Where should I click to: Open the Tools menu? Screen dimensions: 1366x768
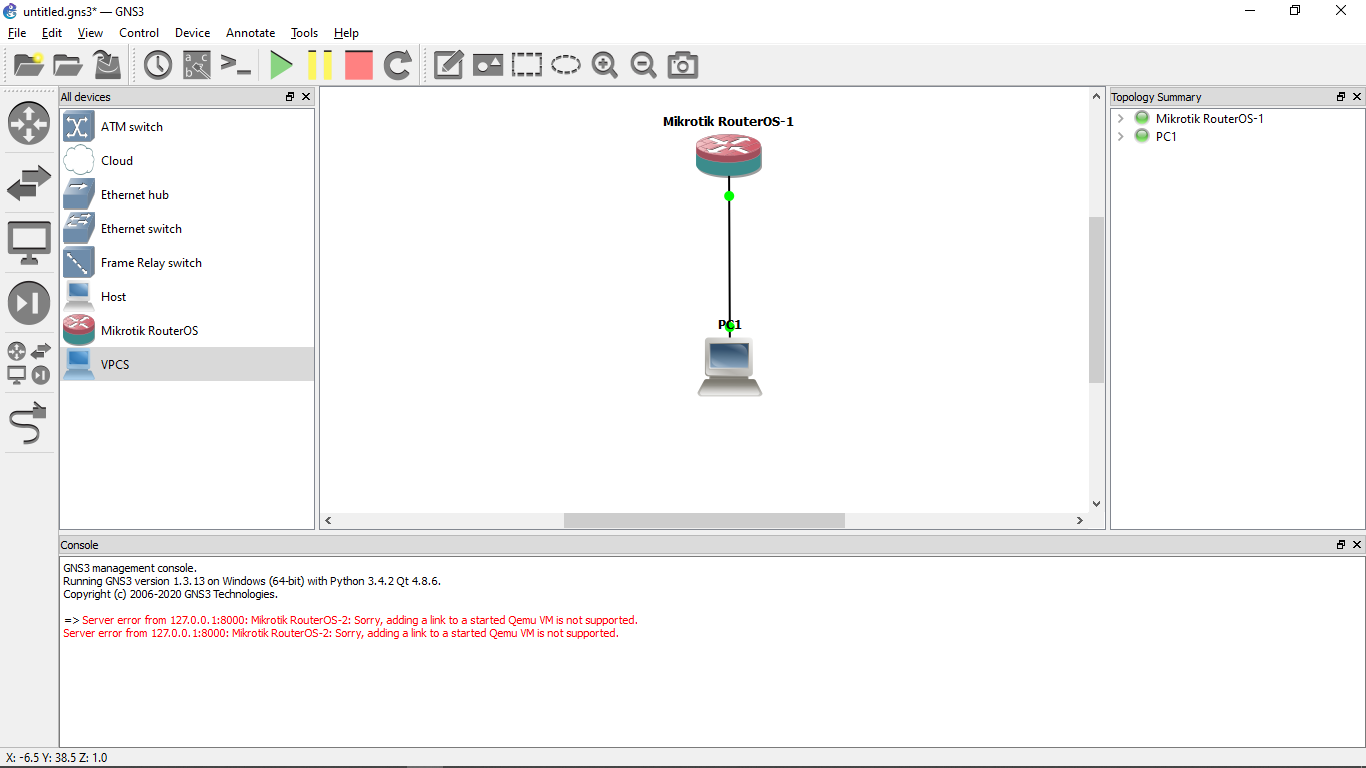(304, 33)
